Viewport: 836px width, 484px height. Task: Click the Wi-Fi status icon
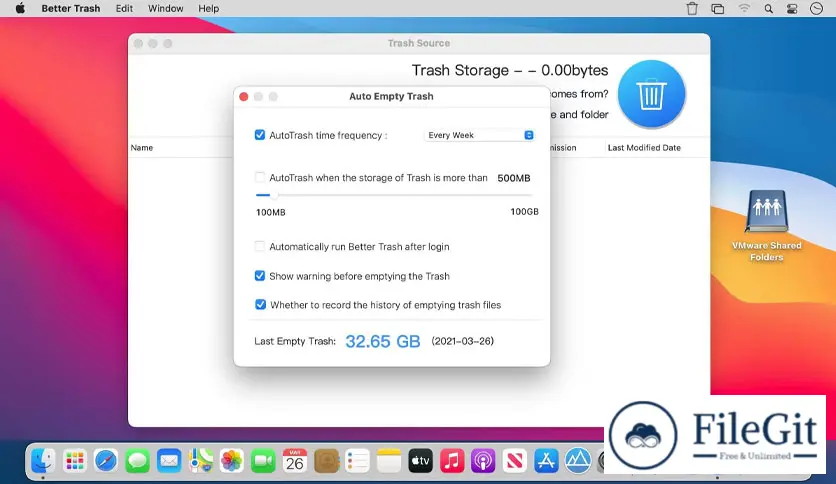tap(744, 9)
